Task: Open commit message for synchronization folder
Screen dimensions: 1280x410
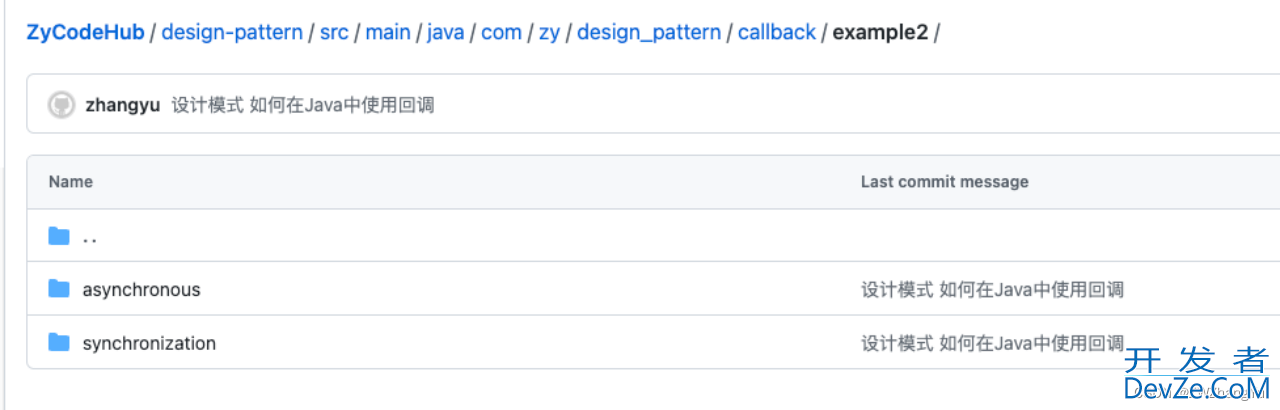Action: pyautogui.click(x=993, y=343)
